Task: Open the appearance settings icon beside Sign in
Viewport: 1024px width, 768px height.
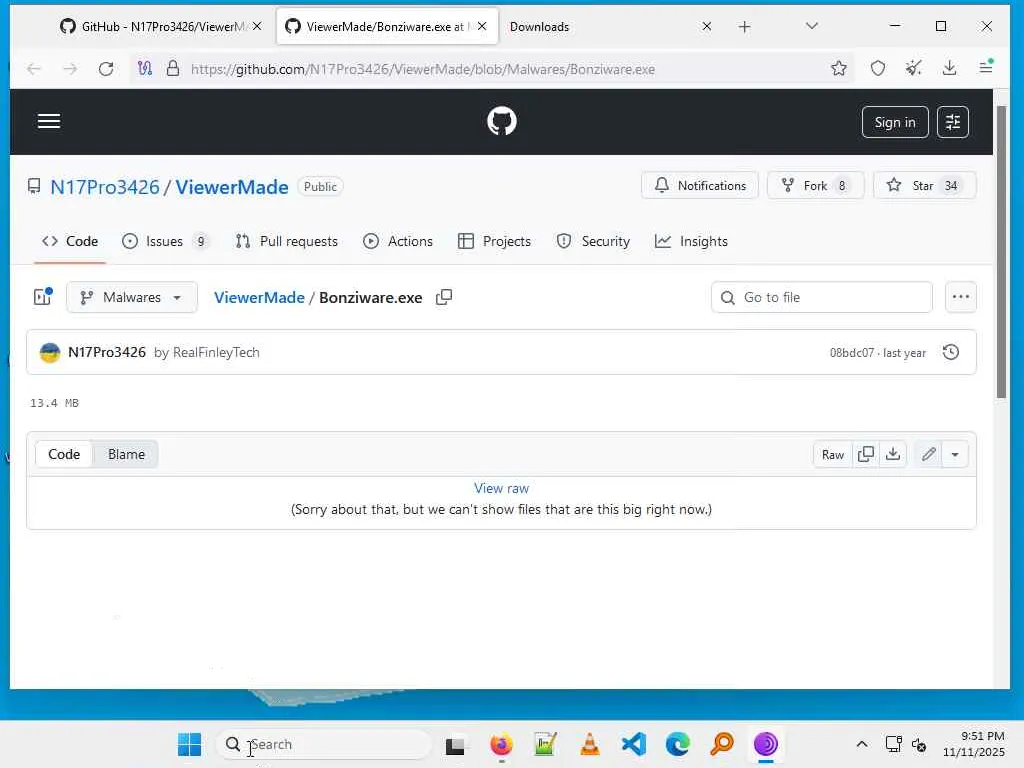Action: (x=953, y=122)
